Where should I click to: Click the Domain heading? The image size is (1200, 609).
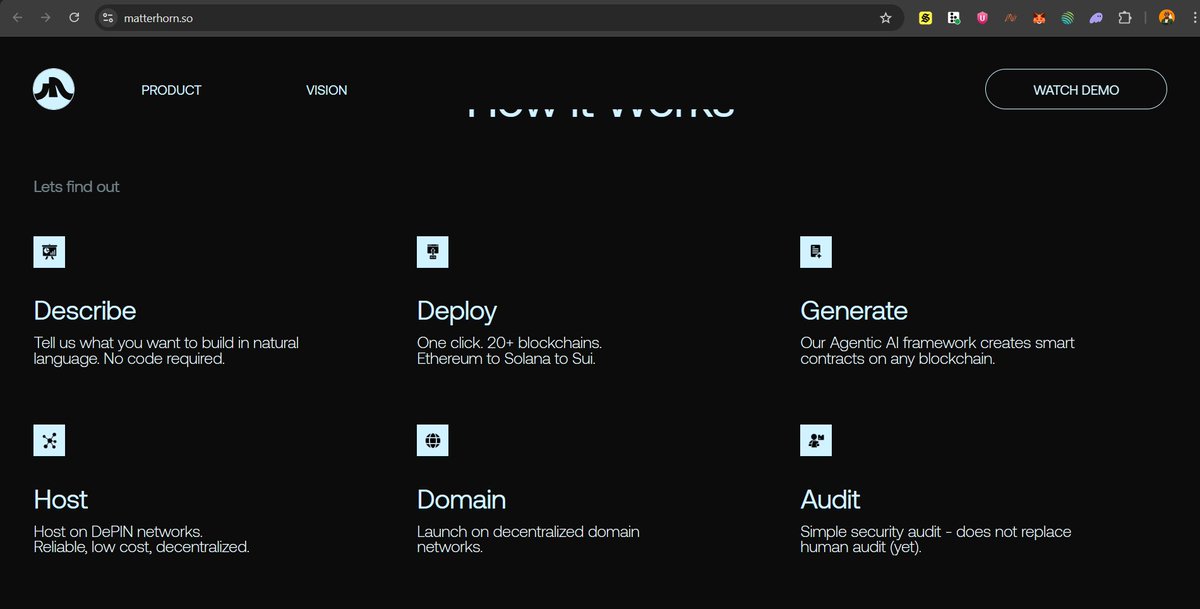[461, 499]
